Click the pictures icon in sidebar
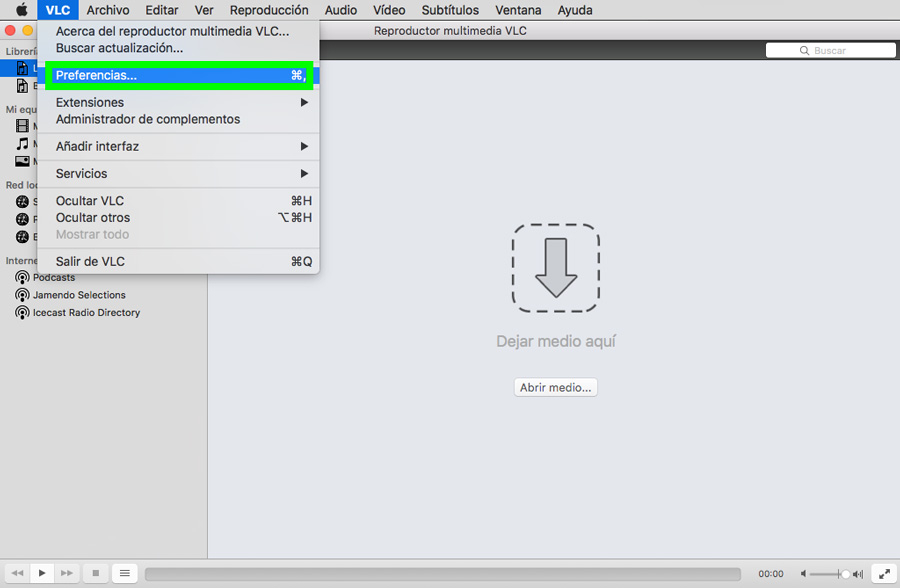Screen dimensions: 900x588 (x=22, y=161)
